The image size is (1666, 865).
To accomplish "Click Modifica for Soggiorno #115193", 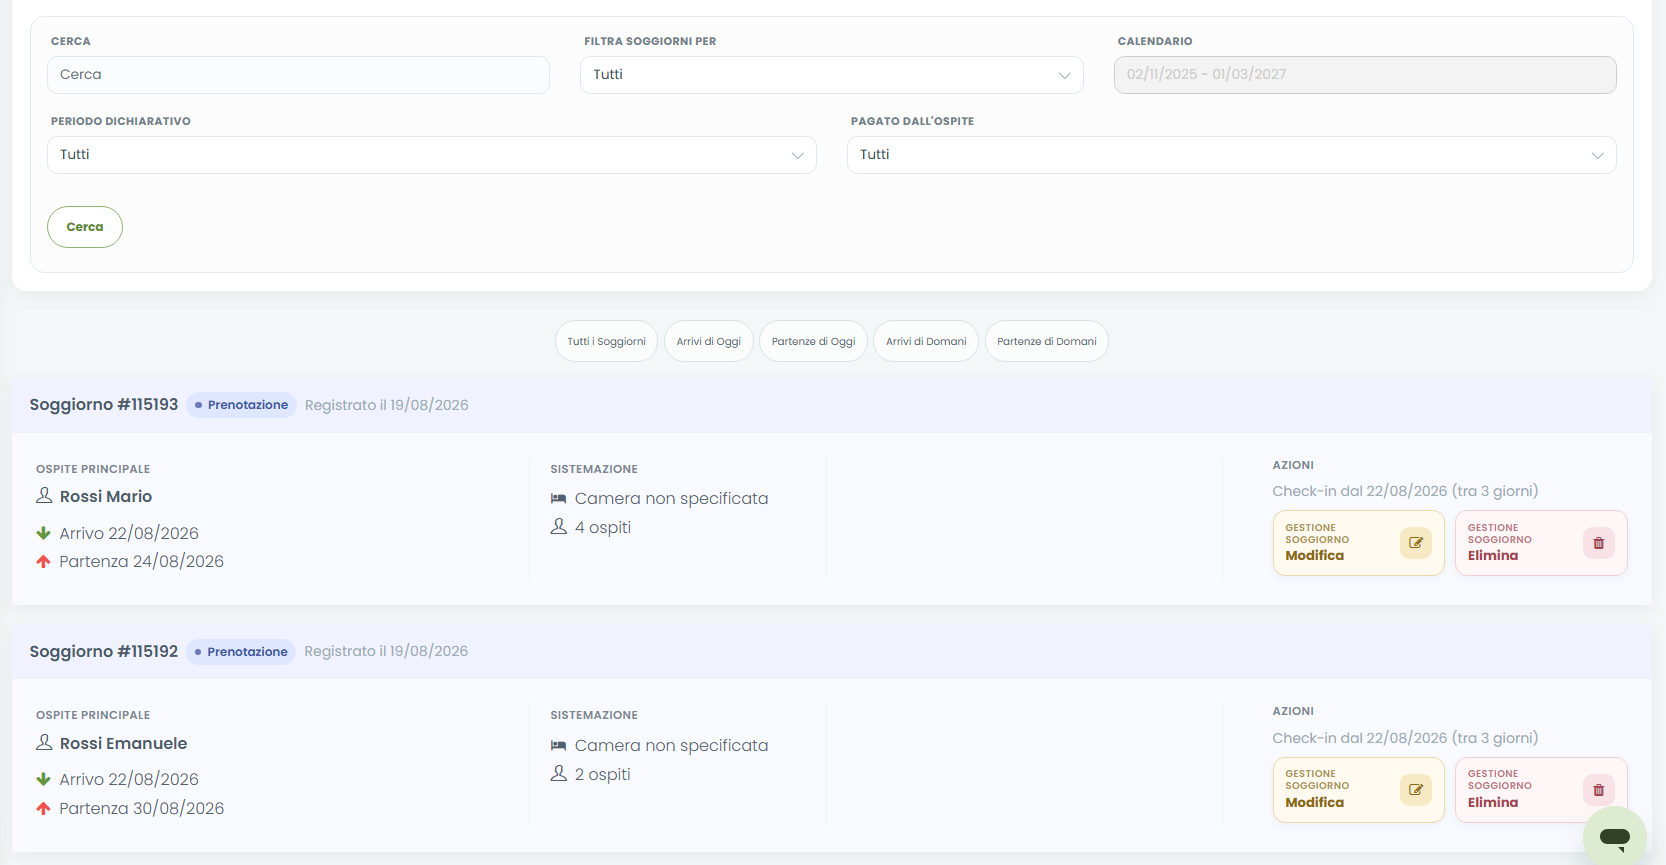I will pyautogui.click(x=1359, y=543).
